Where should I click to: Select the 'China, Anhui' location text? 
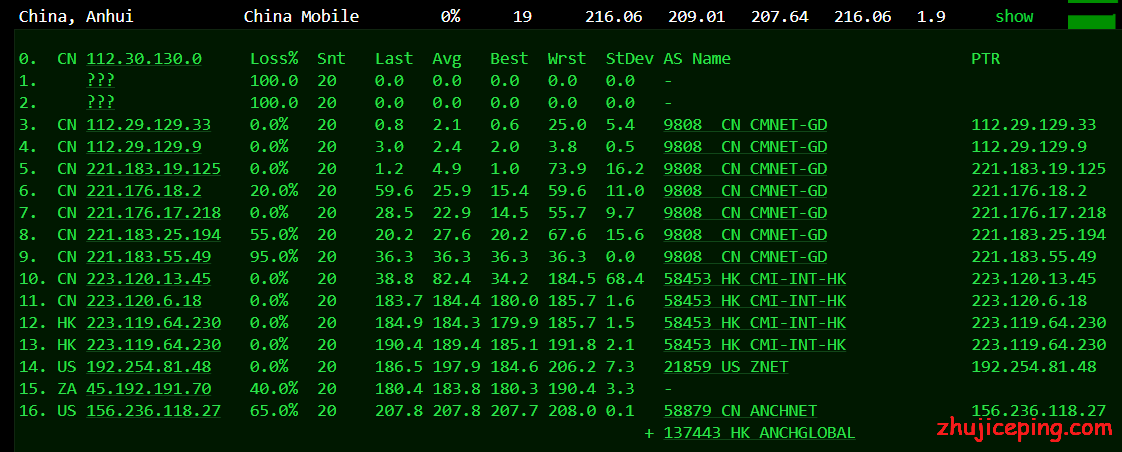point(76,16)
